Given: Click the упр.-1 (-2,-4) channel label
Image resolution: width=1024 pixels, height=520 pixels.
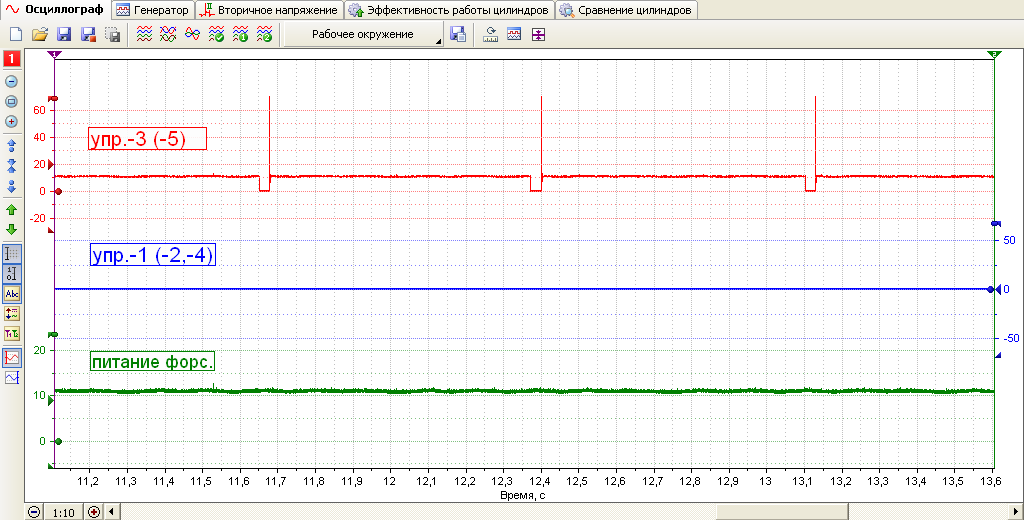Looking at the screenshot, I should [153, 254].
